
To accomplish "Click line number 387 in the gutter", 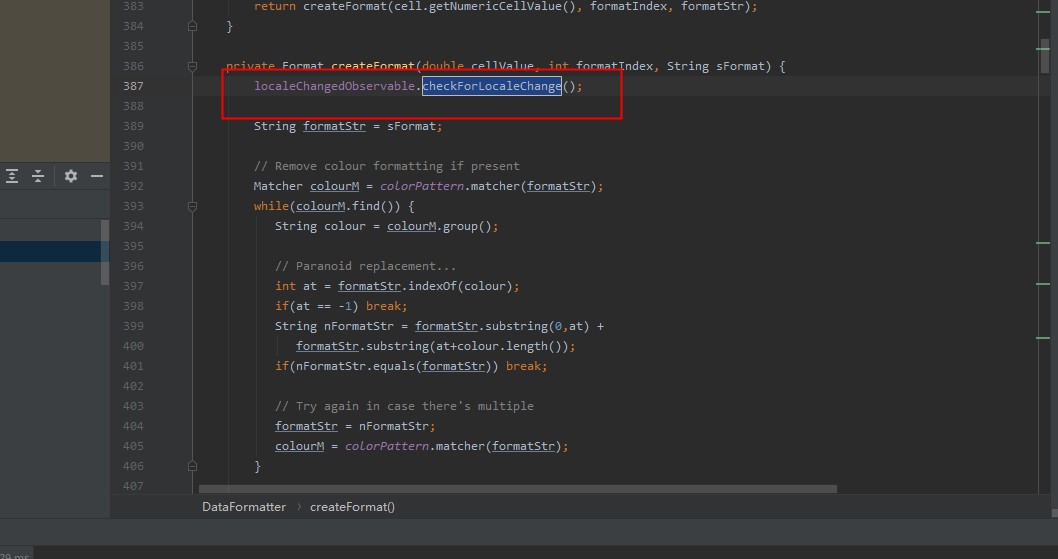I will [133, 86].
